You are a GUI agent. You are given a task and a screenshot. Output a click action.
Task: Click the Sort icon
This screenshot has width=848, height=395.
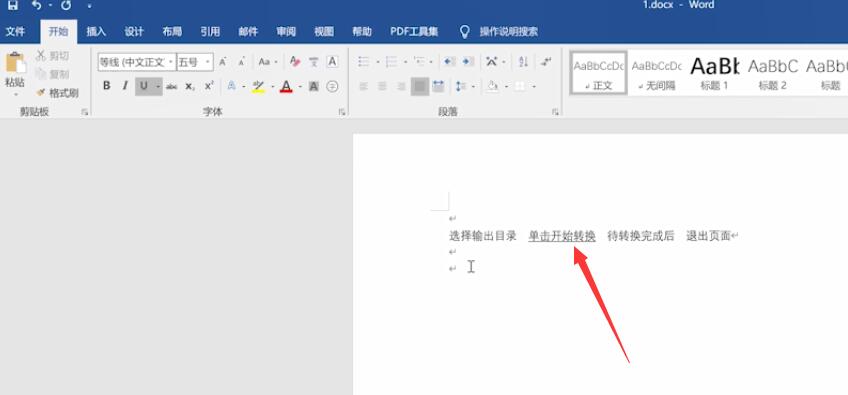click(523, 62)
